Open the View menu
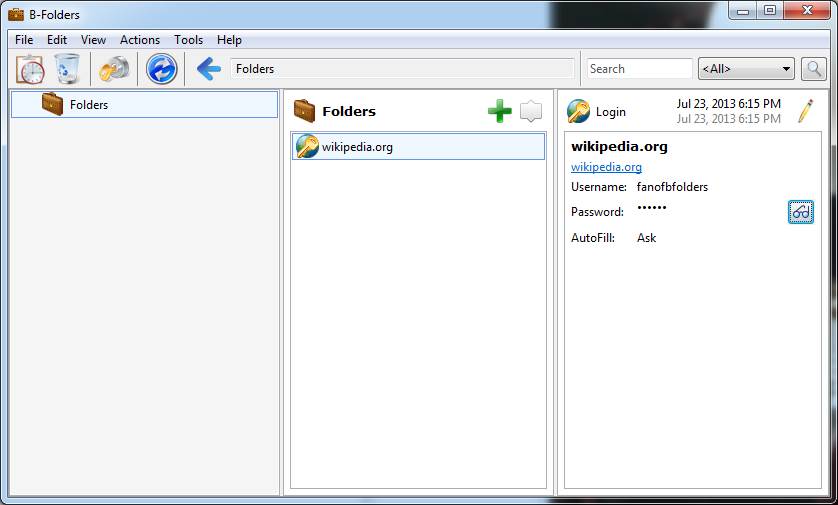This screenshot has width=838, height=505. click(x=94, y=40)
